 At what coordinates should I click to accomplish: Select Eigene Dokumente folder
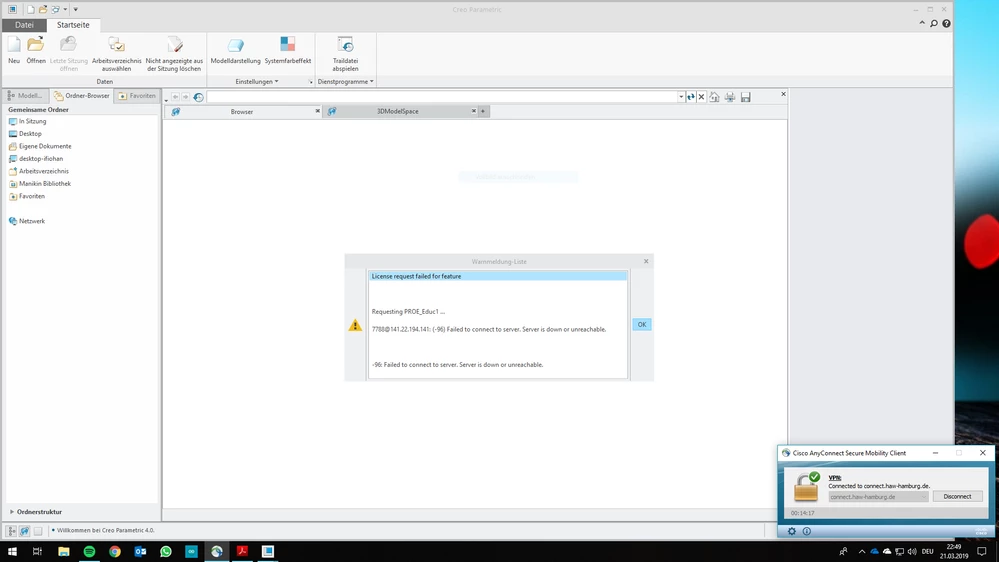(x=40, y=146)
